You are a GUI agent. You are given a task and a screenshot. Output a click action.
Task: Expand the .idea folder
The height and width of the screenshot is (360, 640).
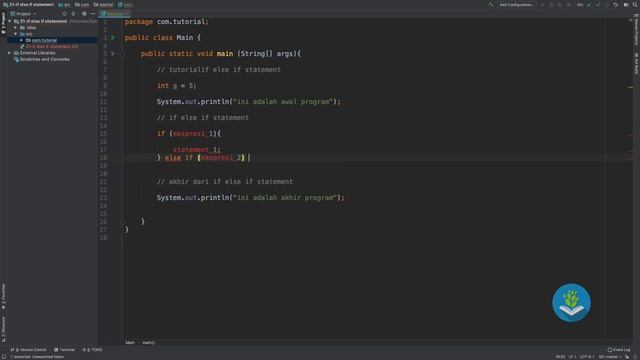click(x=16, y=27)
